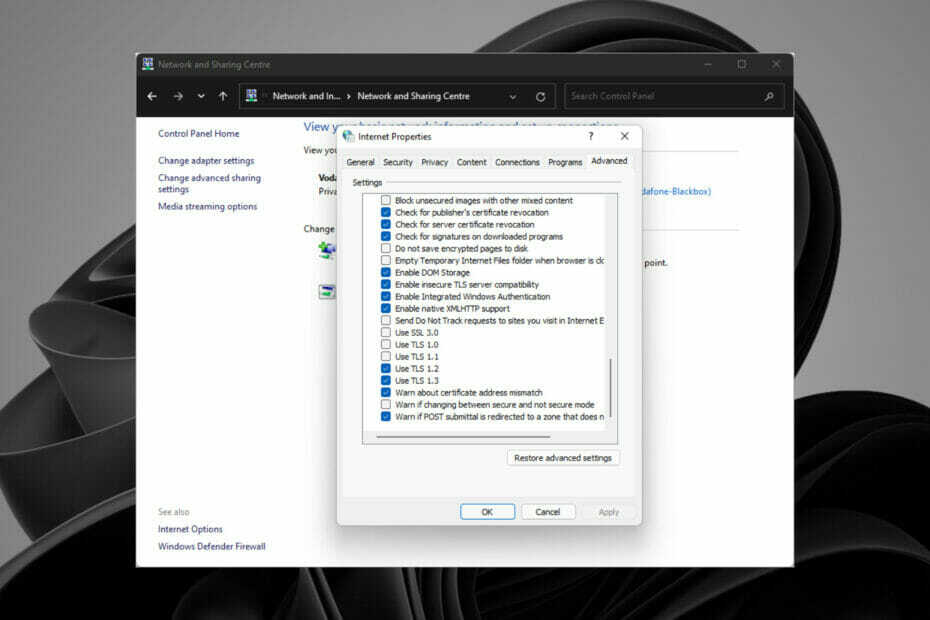Click the horizontal scrollbar under settings list
This screenshot has height=620, width=930.
(x=463, y=437)
